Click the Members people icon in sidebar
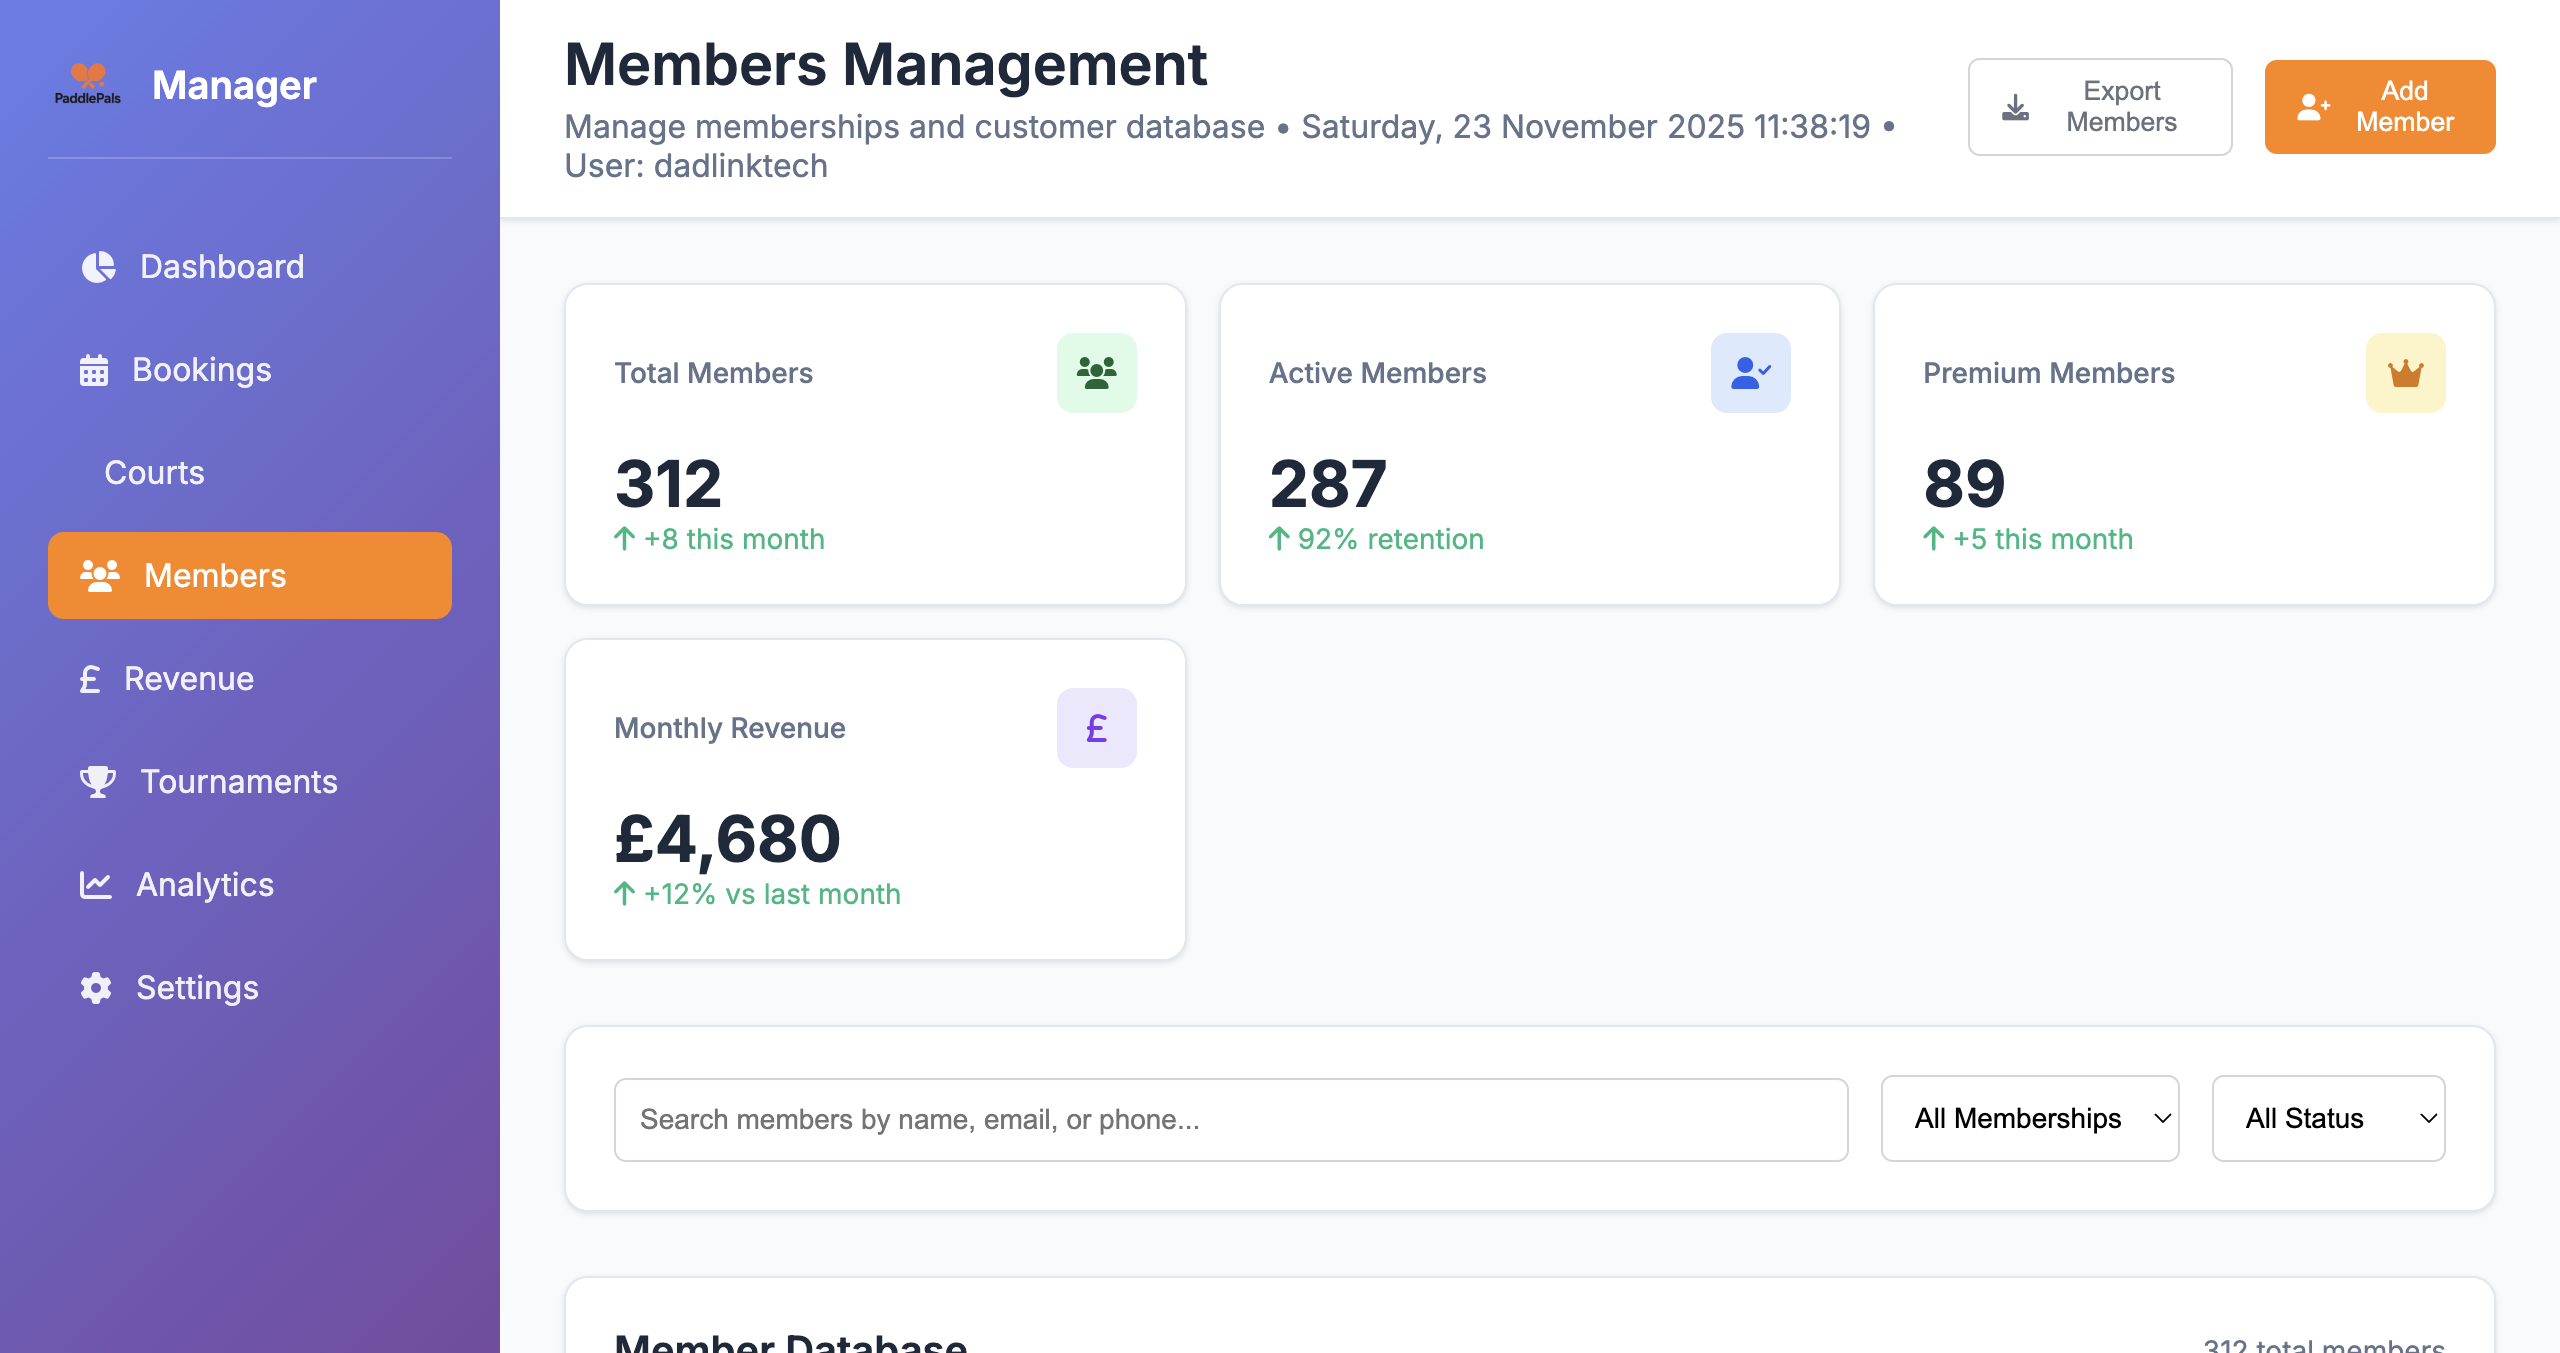 100,576
